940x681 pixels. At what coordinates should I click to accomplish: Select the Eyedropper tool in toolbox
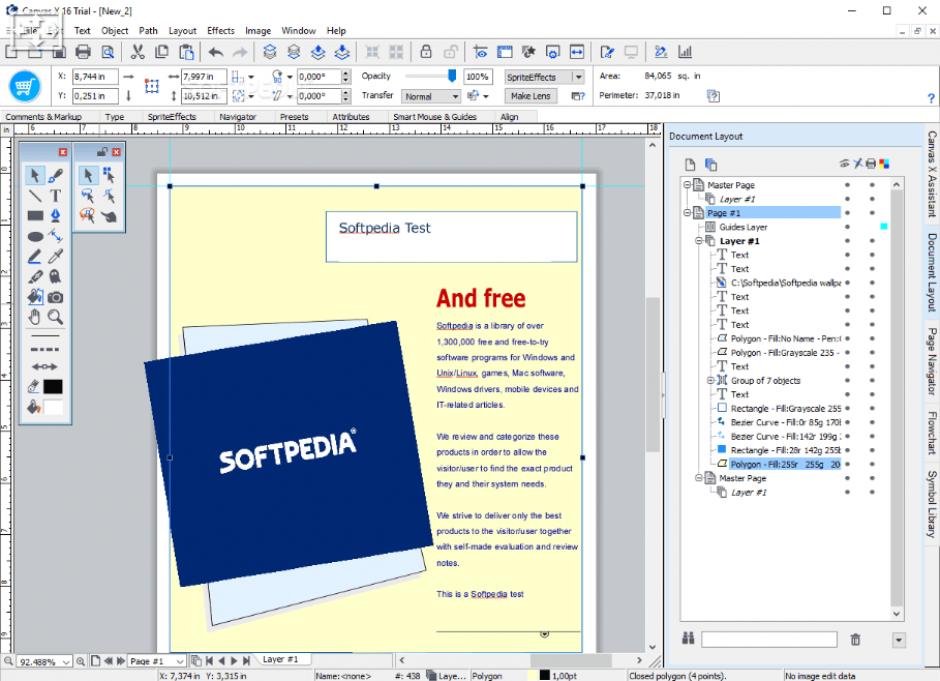click(x=56, y=257)
